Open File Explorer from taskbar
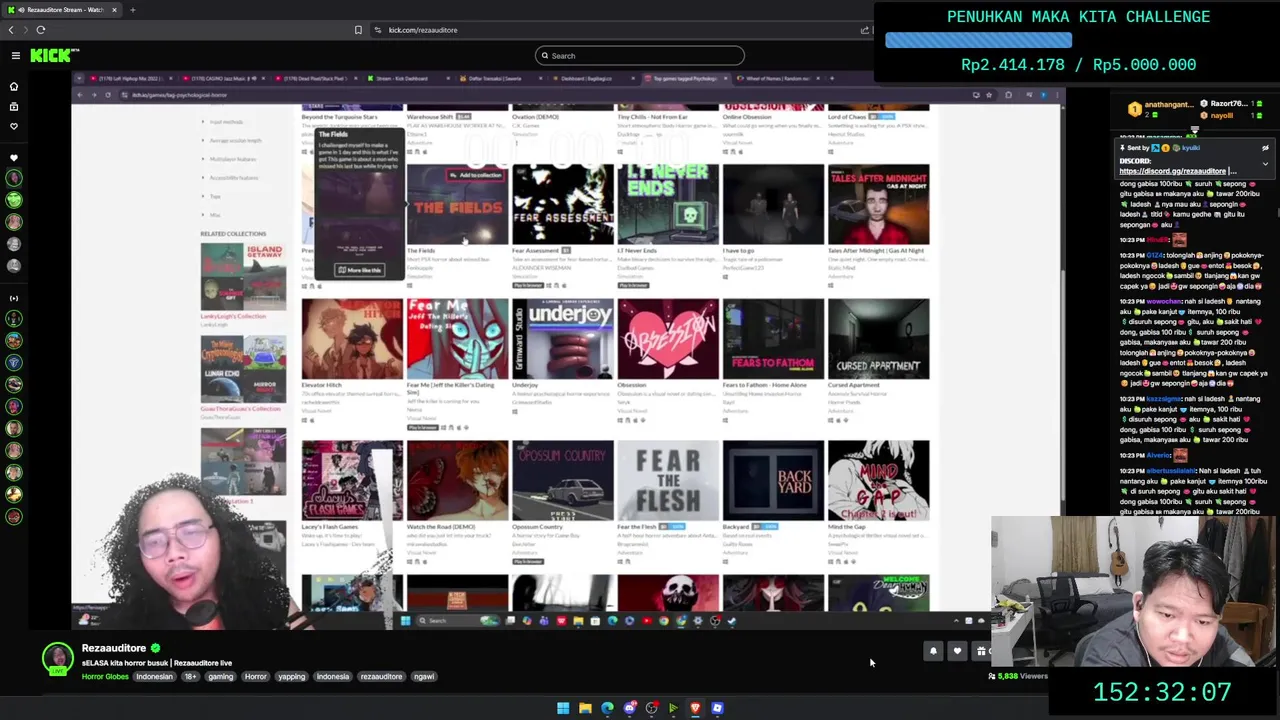1280x720 pixels. 585,708
